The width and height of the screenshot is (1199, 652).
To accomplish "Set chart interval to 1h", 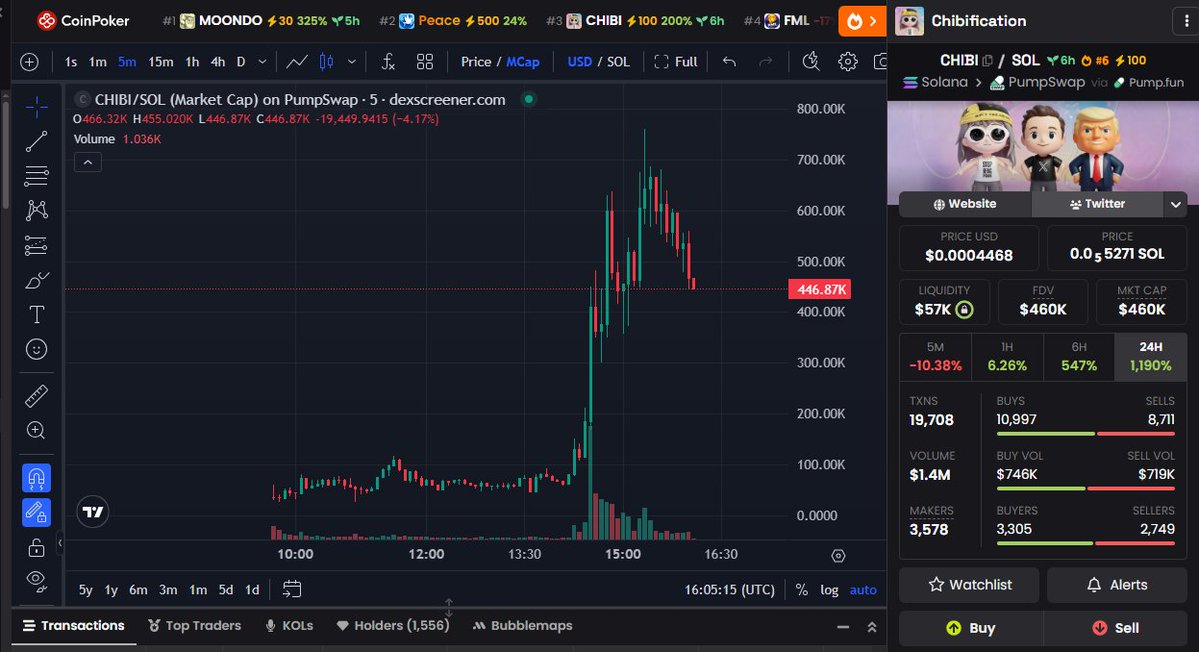I will click(x=193, y=62).
